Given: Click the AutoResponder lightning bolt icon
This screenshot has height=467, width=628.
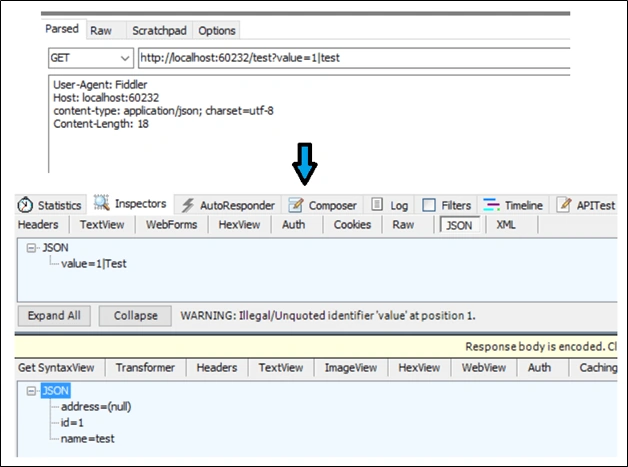Looking at the screenshot, I should click(187, 205).
